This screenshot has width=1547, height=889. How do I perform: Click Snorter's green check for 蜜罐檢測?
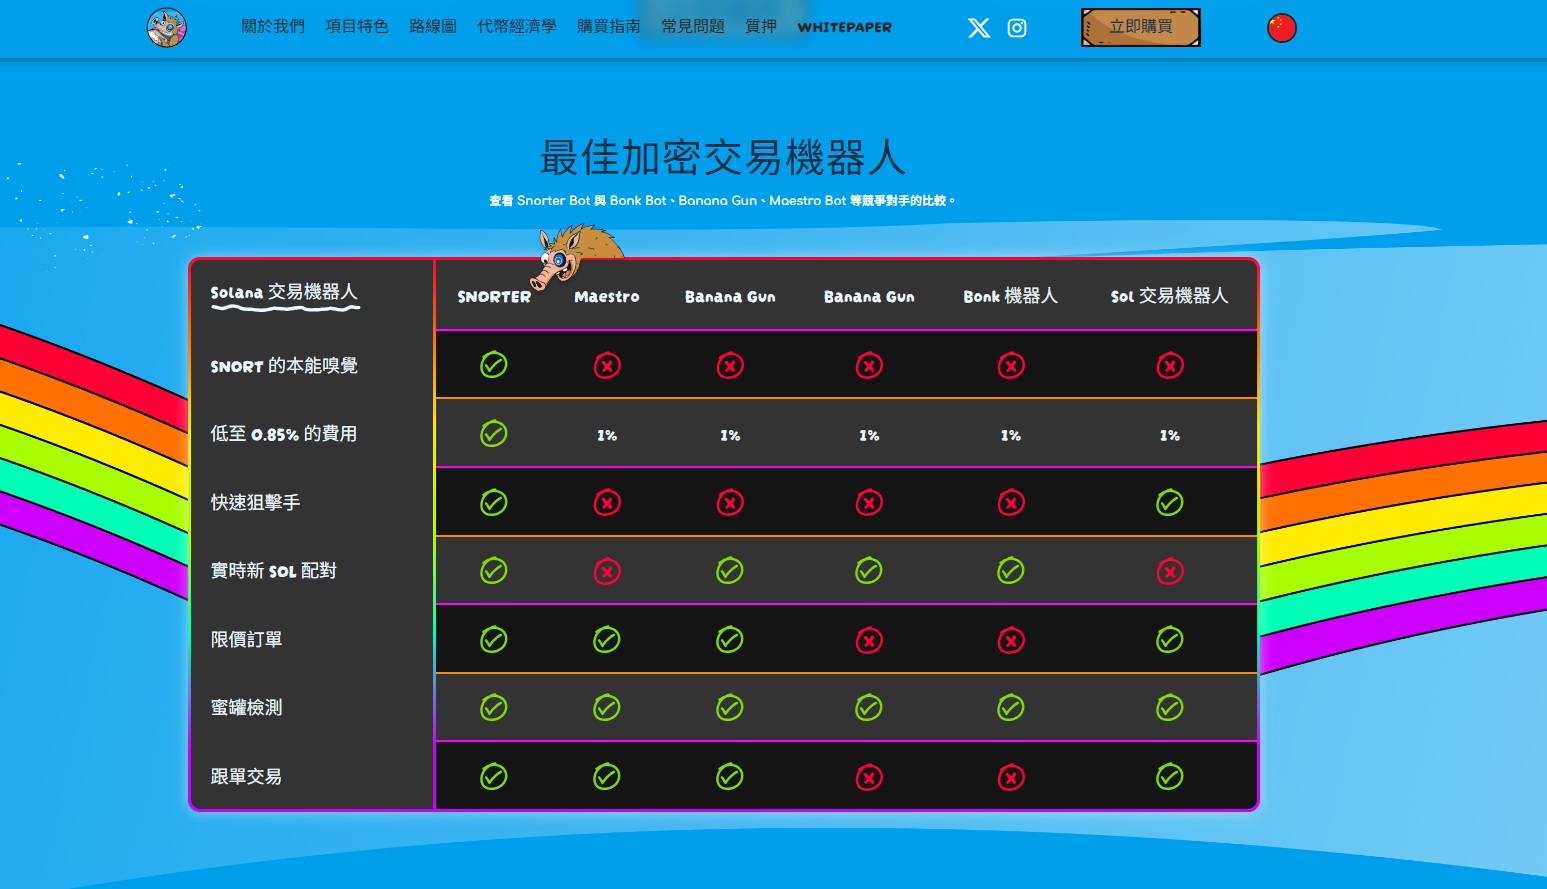tap(494, 708)
